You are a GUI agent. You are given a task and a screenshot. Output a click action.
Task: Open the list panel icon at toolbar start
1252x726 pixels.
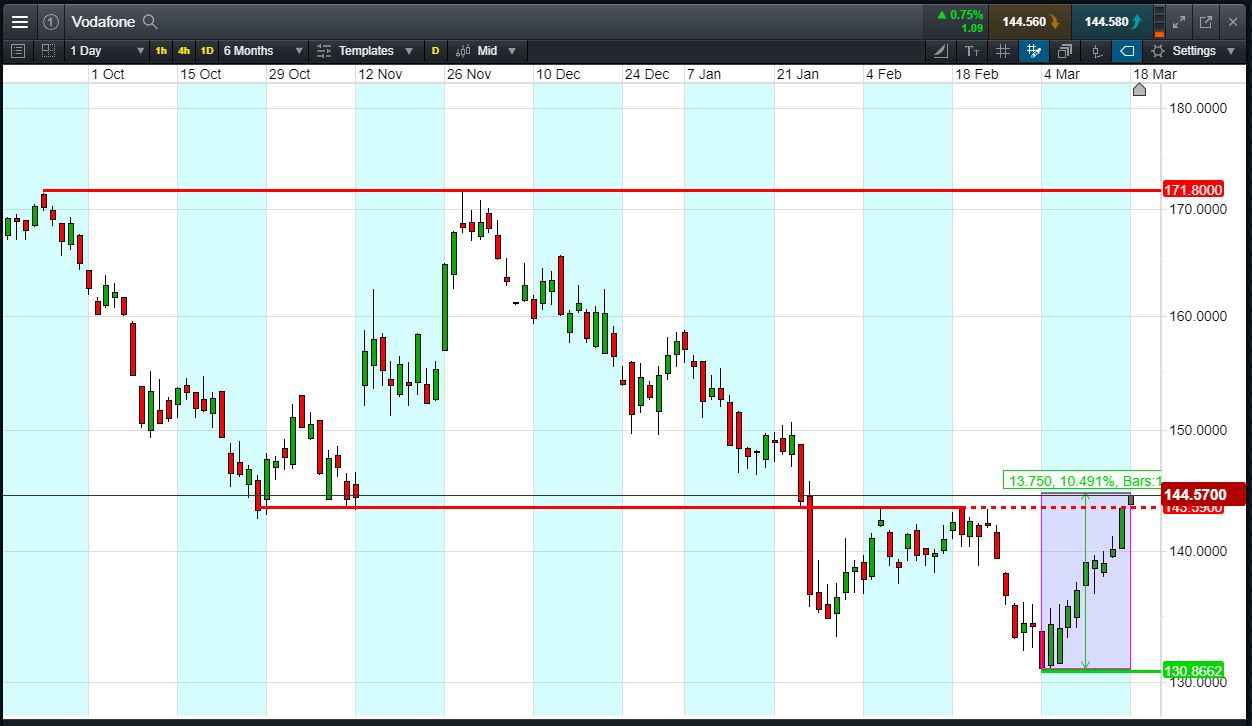click(x=18, y=50)
